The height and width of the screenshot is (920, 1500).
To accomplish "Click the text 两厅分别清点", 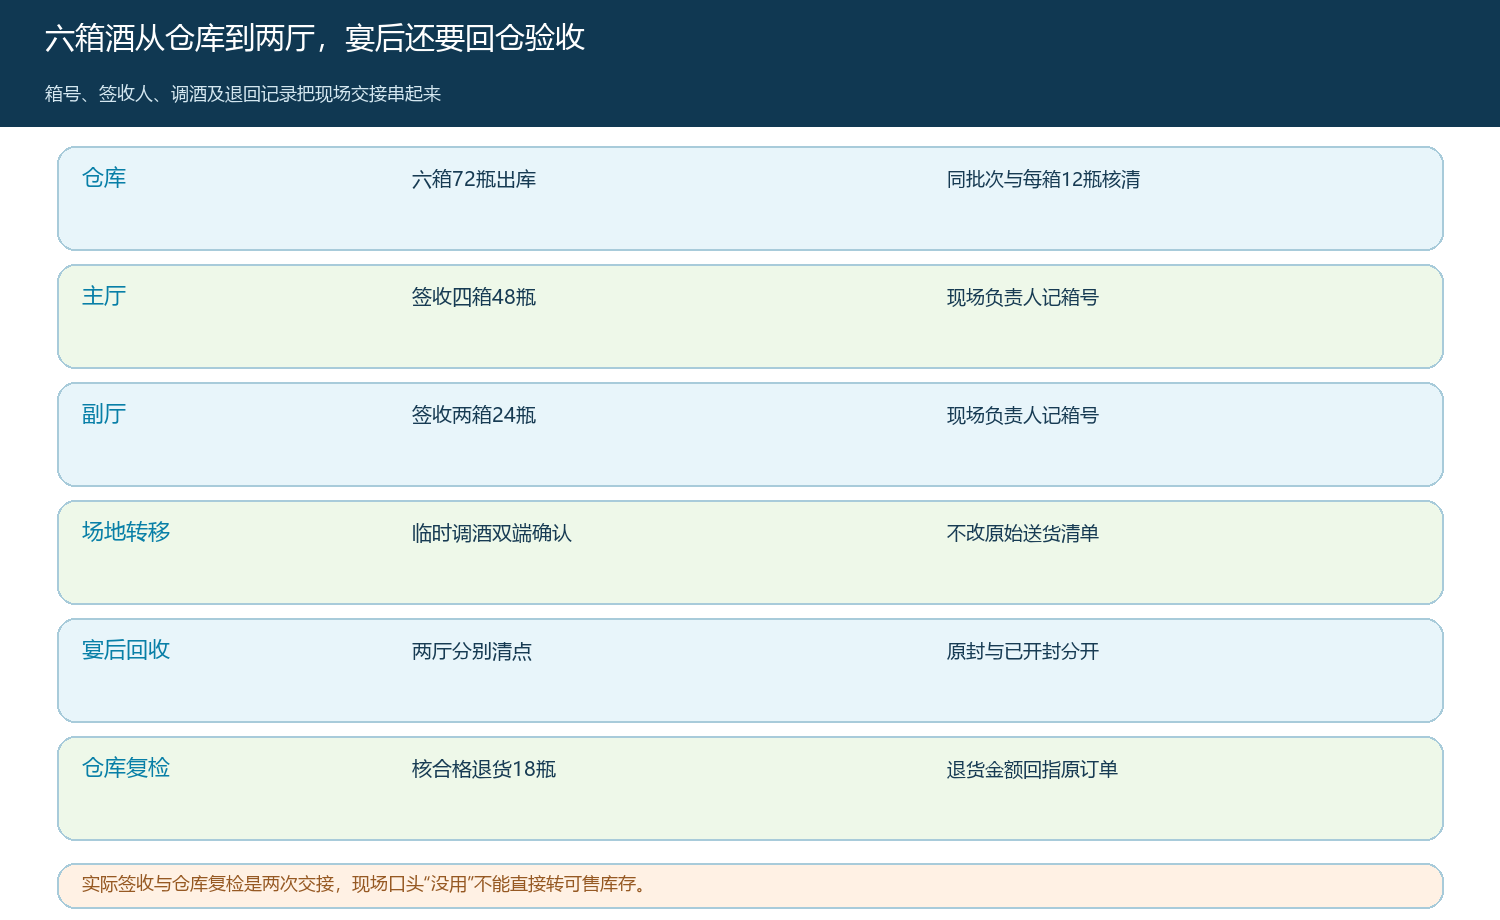I will (x=472, y=652).
